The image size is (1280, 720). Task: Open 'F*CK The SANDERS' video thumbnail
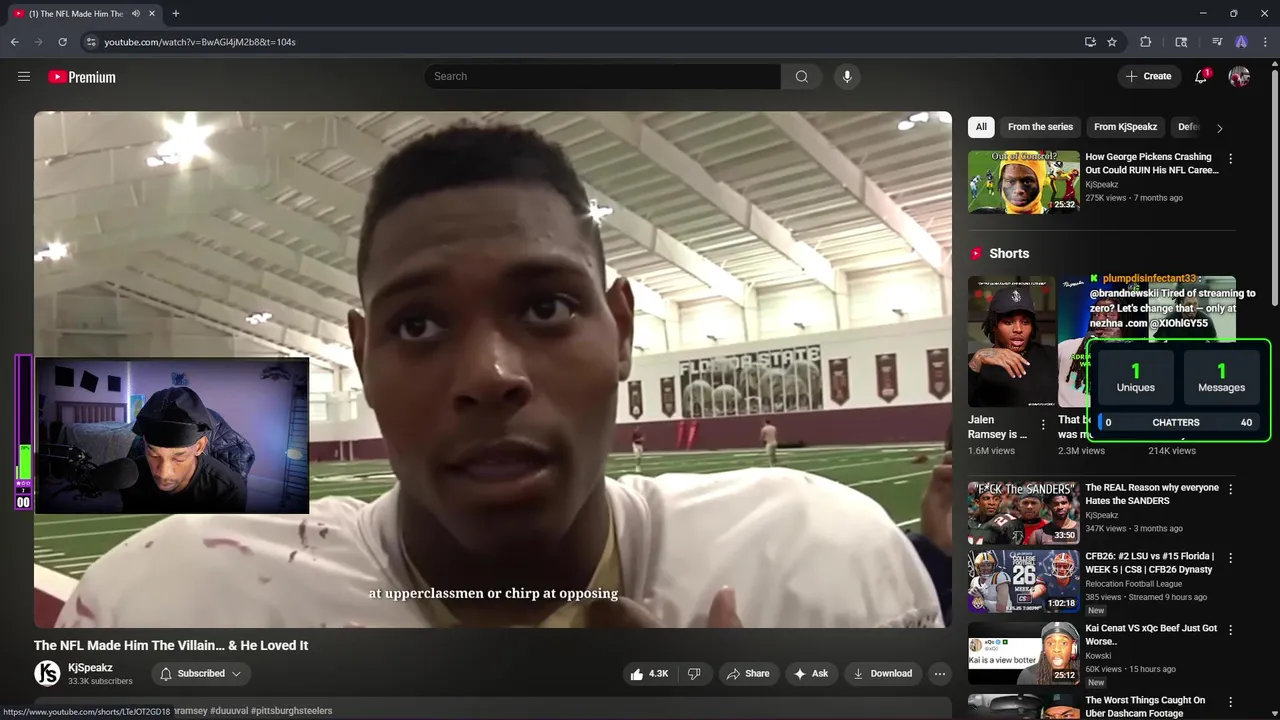coord(1023,513)
